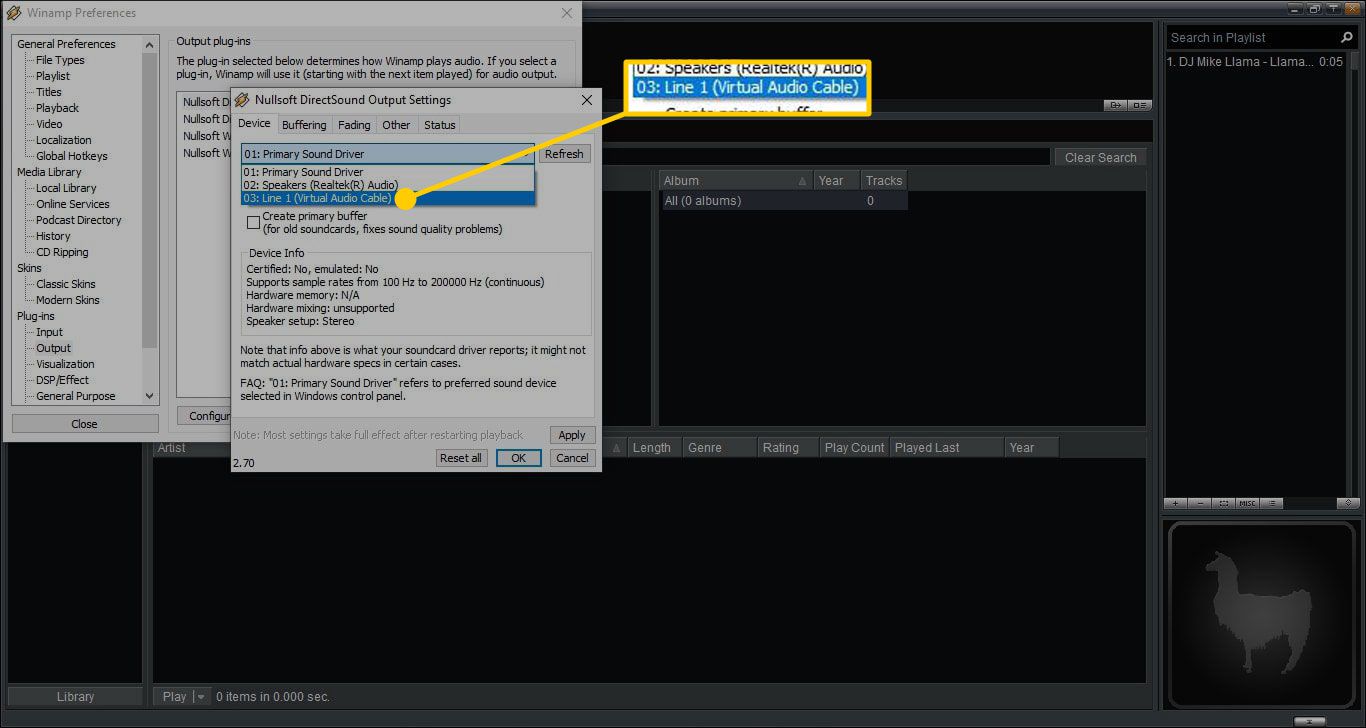Choose 02: Speakers (Realtek(R) Audio) option
The width and height of the screenshot is (1366, 728).
pos(387,185)
